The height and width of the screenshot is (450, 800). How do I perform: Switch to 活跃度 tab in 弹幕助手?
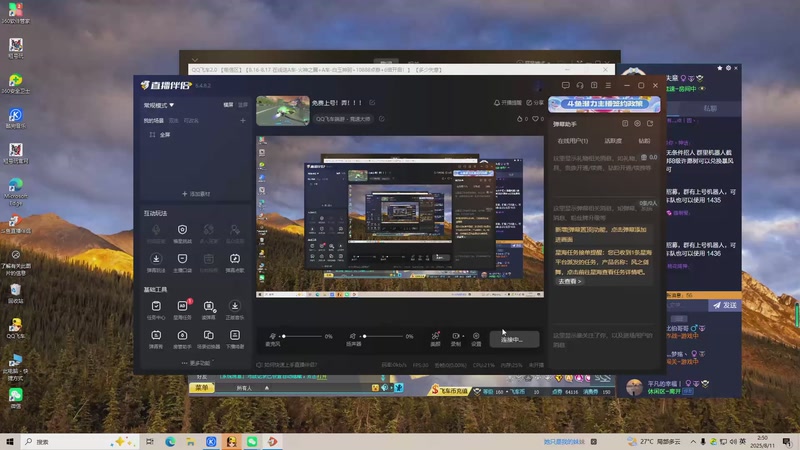(x=613, y=141)
